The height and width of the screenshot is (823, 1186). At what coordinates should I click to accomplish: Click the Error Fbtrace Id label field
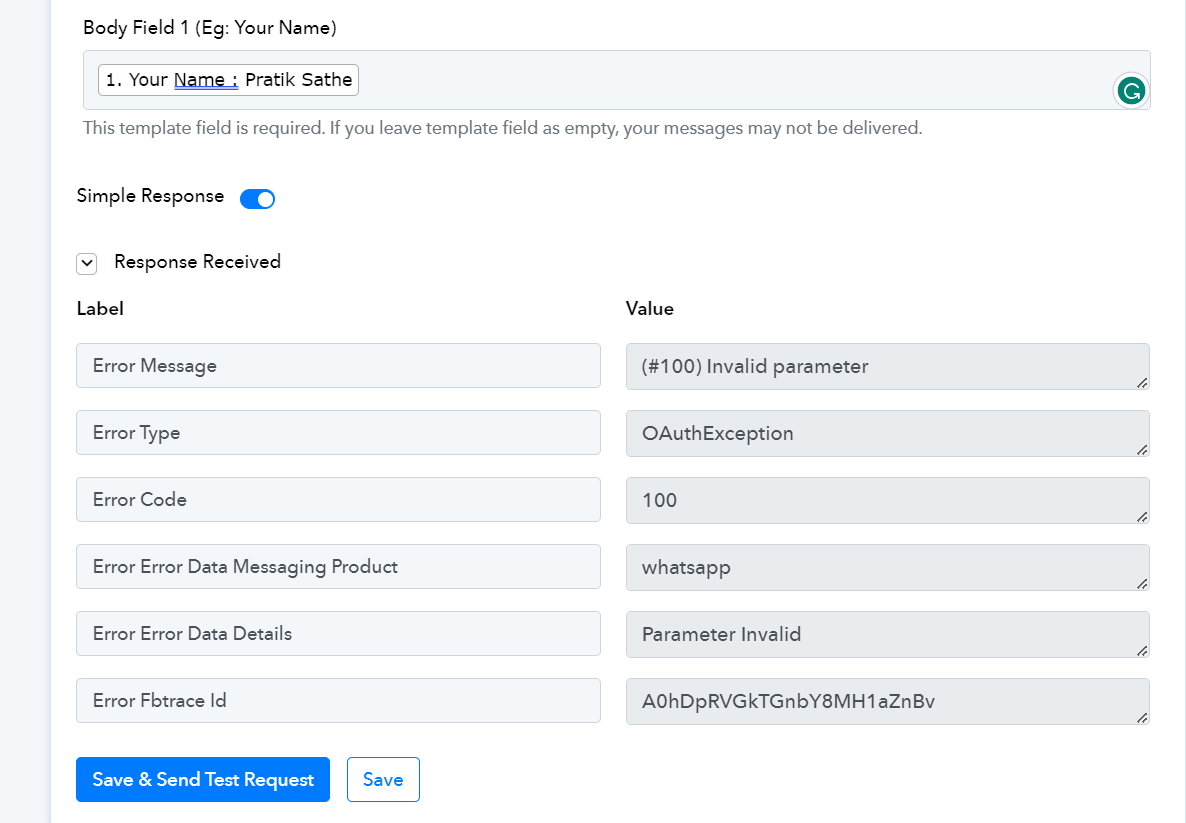[338, 700]
